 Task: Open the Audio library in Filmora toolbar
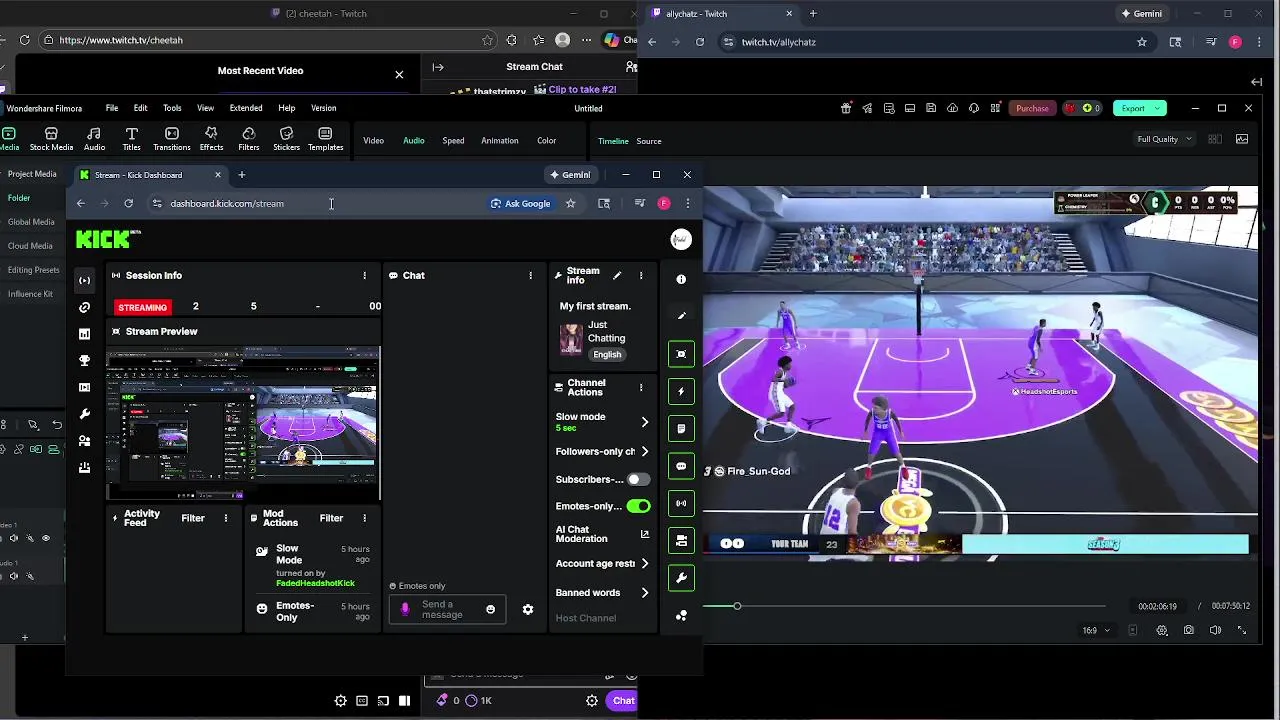[x=94, y=139]
